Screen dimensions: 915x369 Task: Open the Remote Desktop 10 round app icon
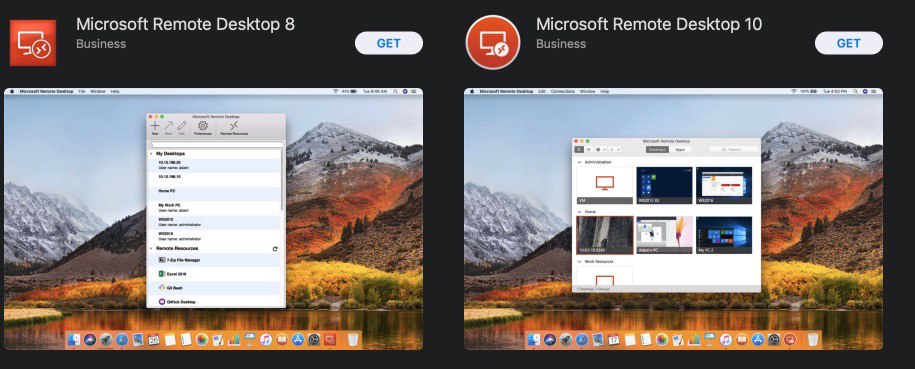pos(493,43)
